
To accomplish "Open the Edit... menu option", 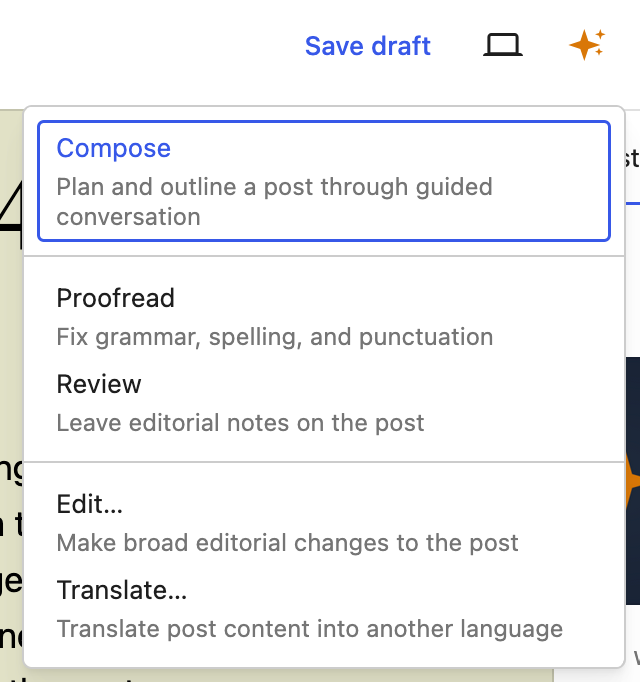I will tap(90, 504).
